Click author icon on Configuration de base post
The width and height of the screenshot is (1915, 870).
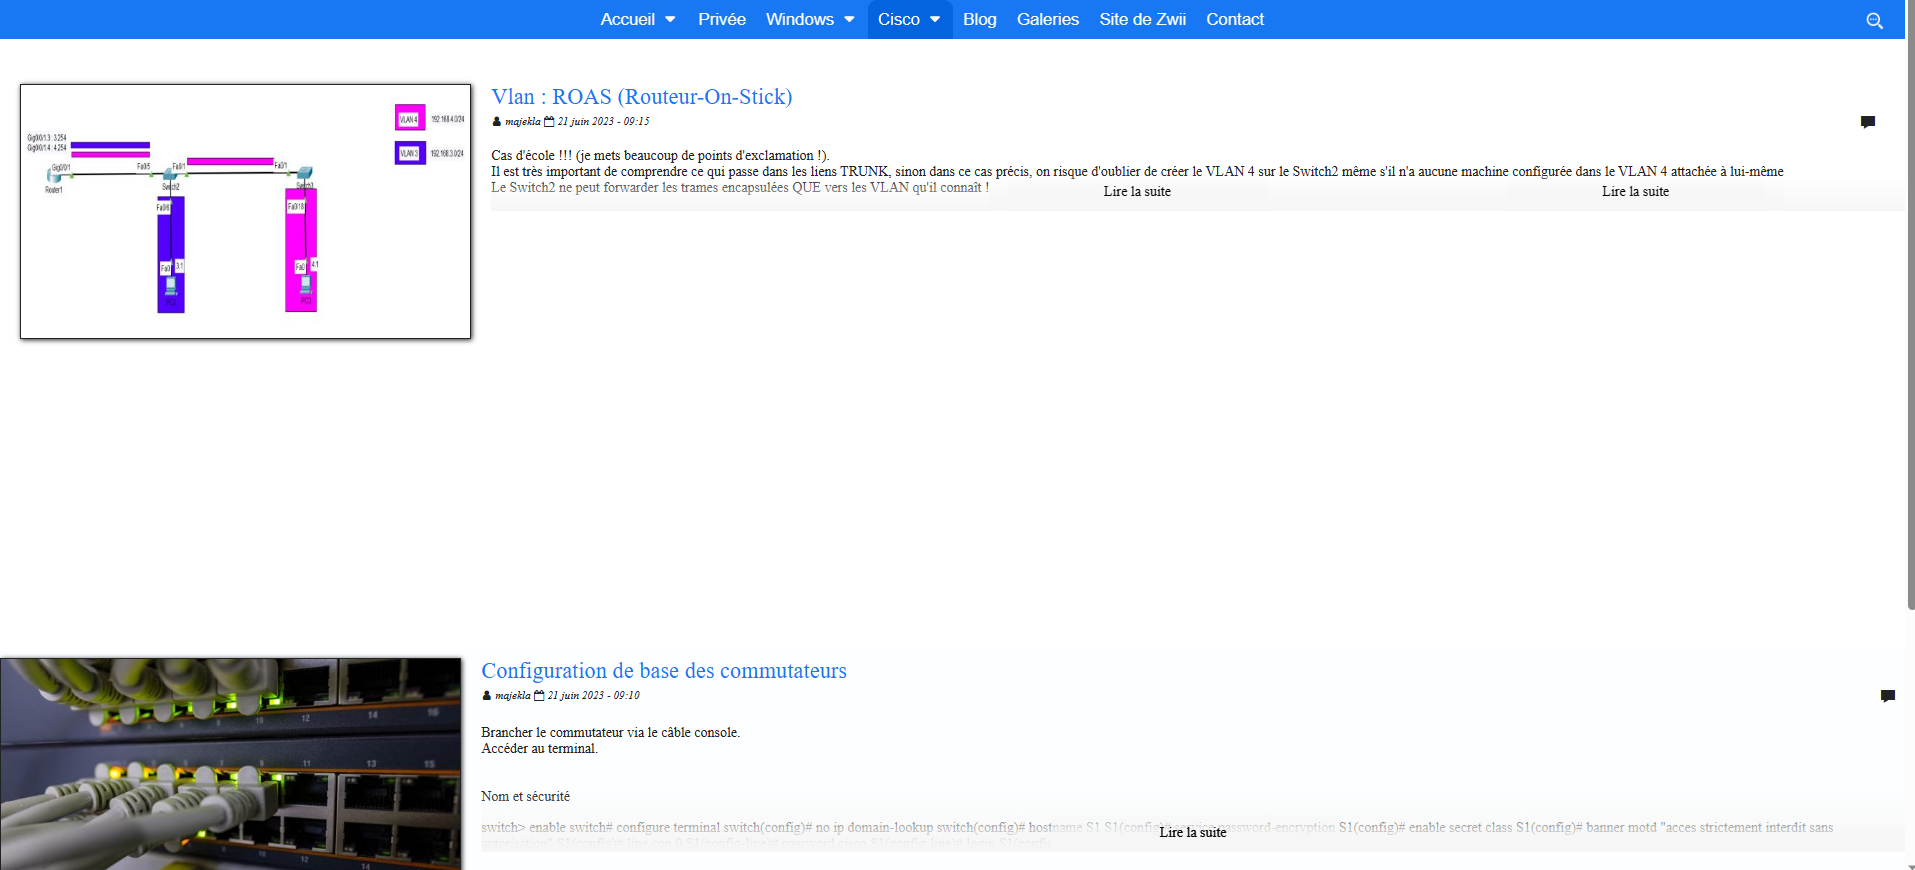[486, 696]
